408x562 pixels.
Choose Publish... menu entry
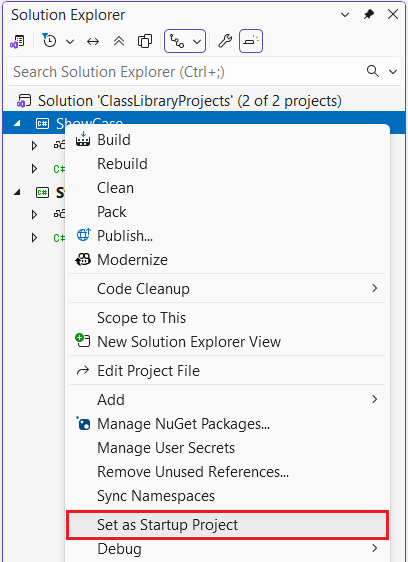pyautogui.click(x=228, y=236)
